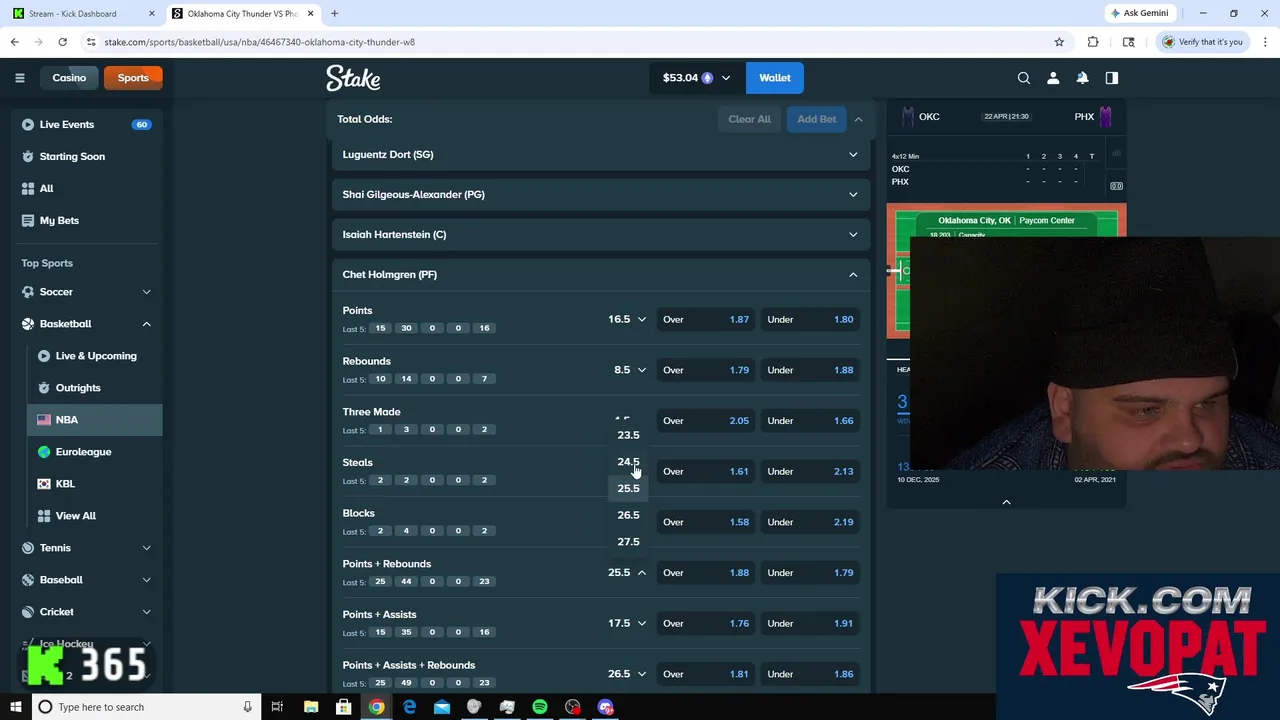
Task: Switch to the Casino tab
Action: 69,78
